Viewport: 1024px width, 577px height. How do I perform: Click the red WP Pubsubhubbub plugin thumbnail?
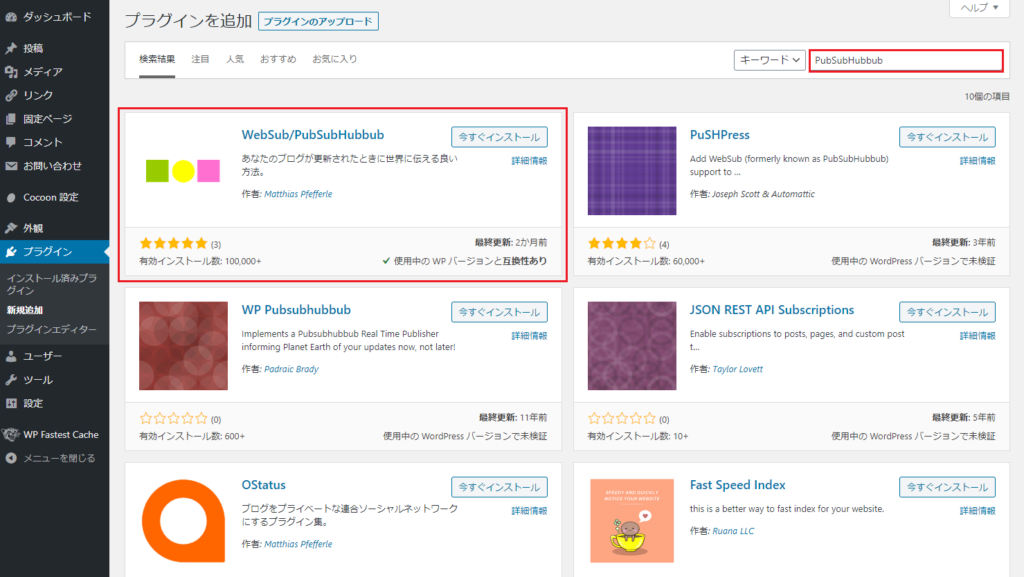tap(184, 346)
